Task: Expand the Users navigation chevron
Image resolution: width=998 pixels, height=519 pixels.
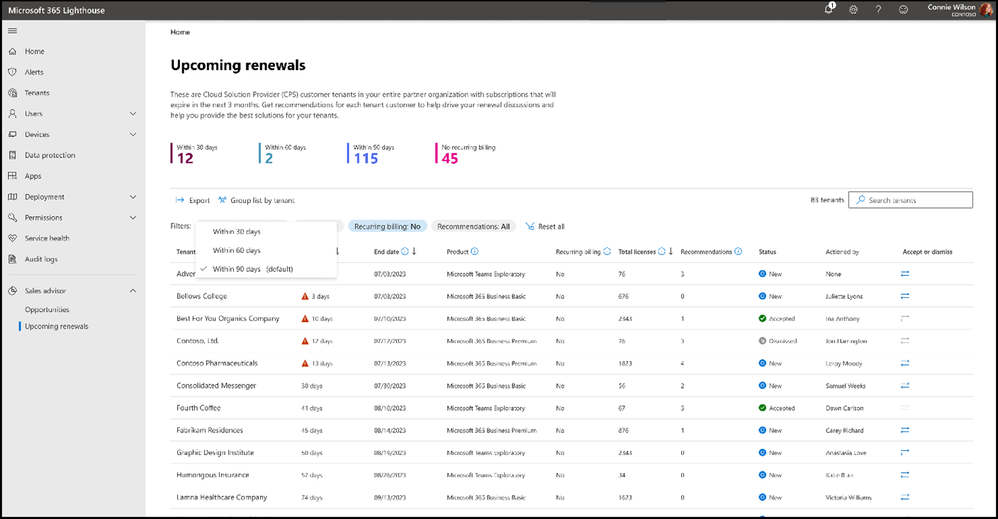Action: point(133,113)
